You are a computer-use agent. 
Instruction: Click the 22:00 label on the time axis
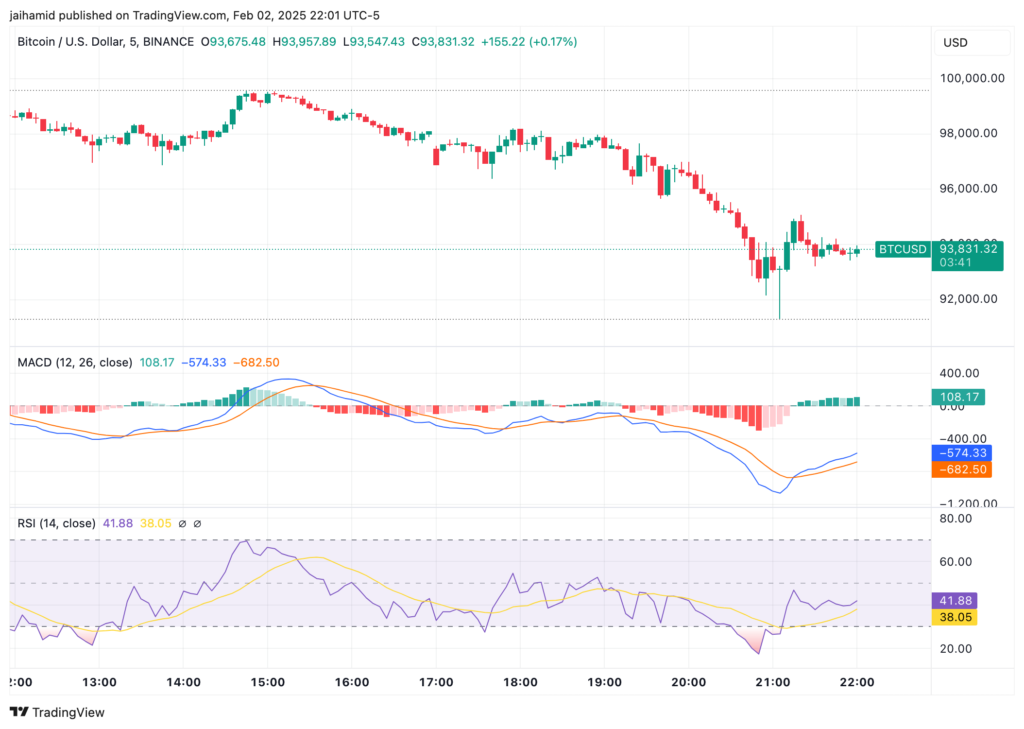click(858, 682)
